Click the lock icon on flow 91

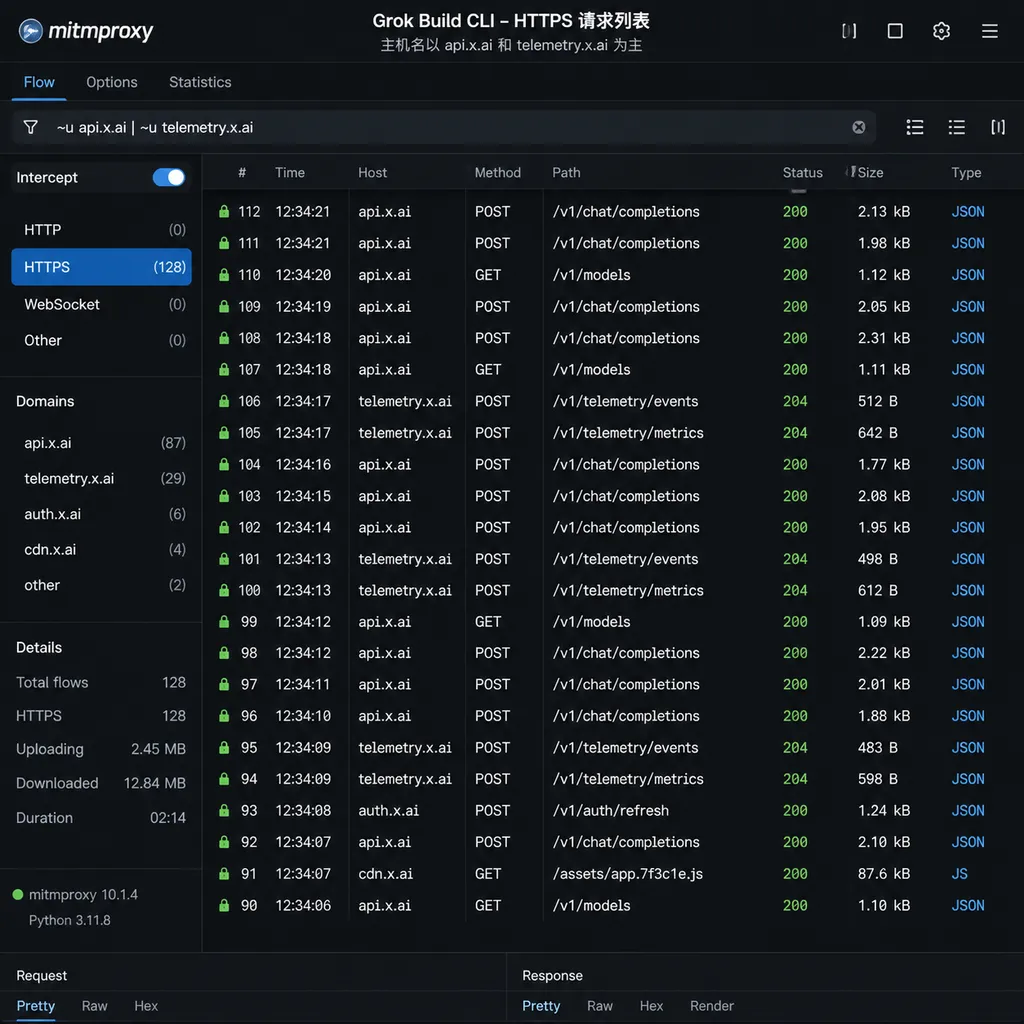coord(224,874)
